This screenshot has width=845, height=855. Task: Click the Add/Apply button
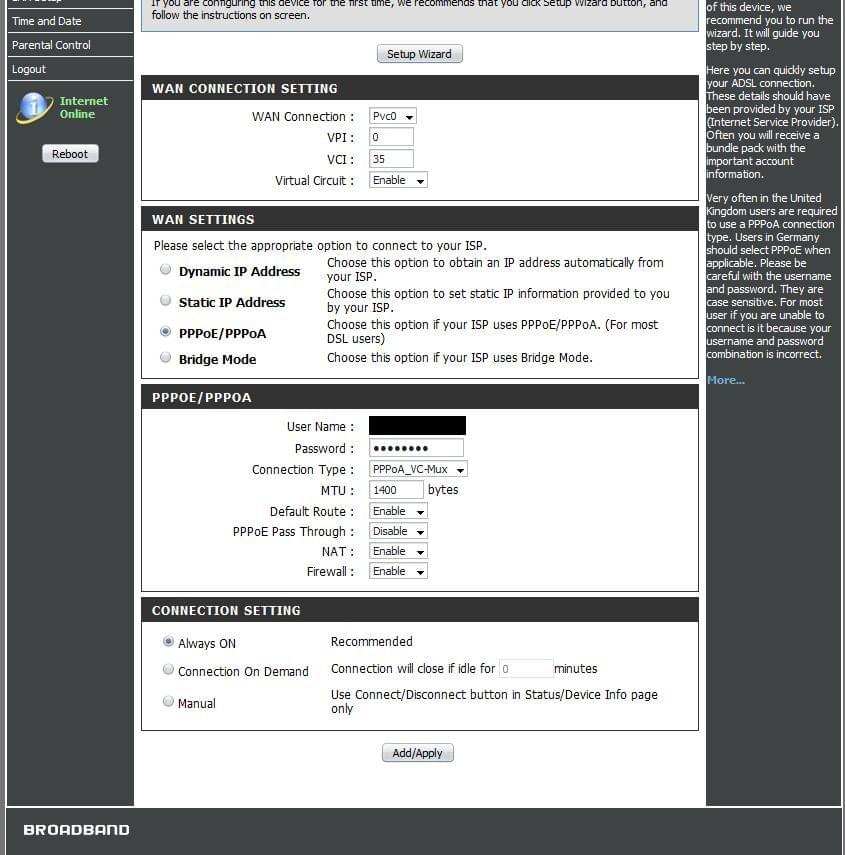coord(418,753)
